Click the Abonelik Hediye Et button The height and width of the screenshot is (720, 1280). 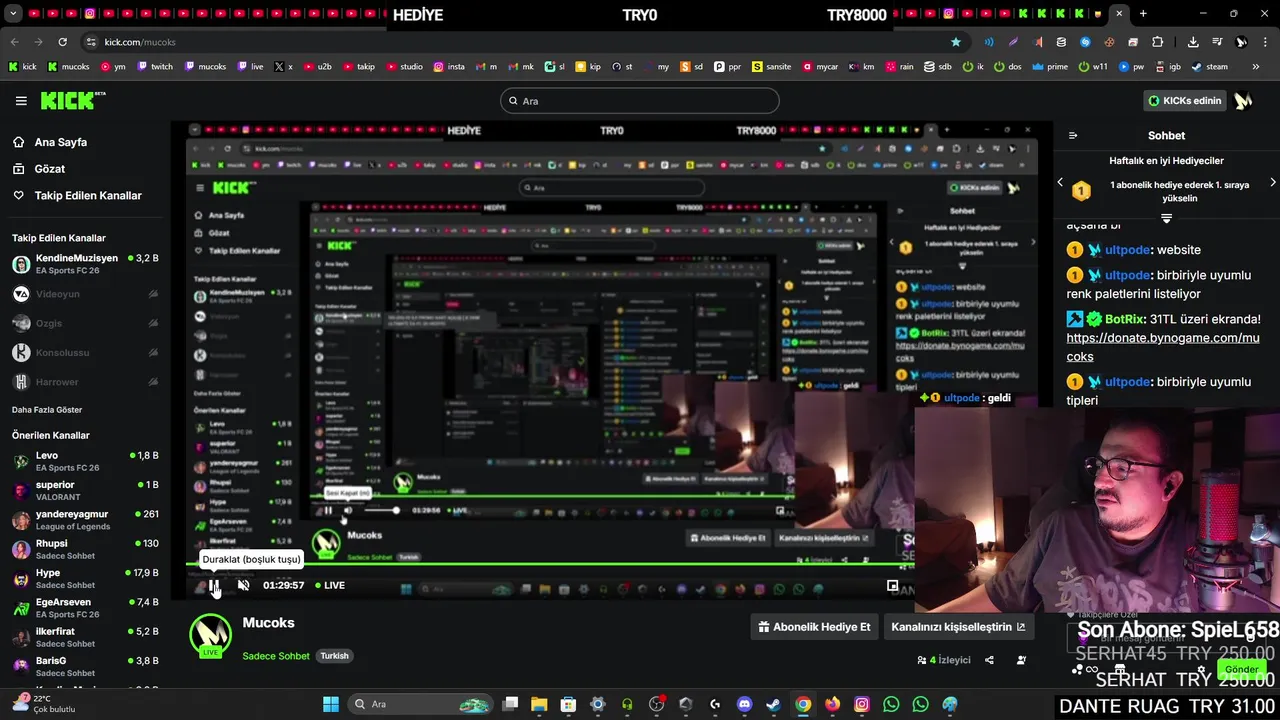coord(815,627)
